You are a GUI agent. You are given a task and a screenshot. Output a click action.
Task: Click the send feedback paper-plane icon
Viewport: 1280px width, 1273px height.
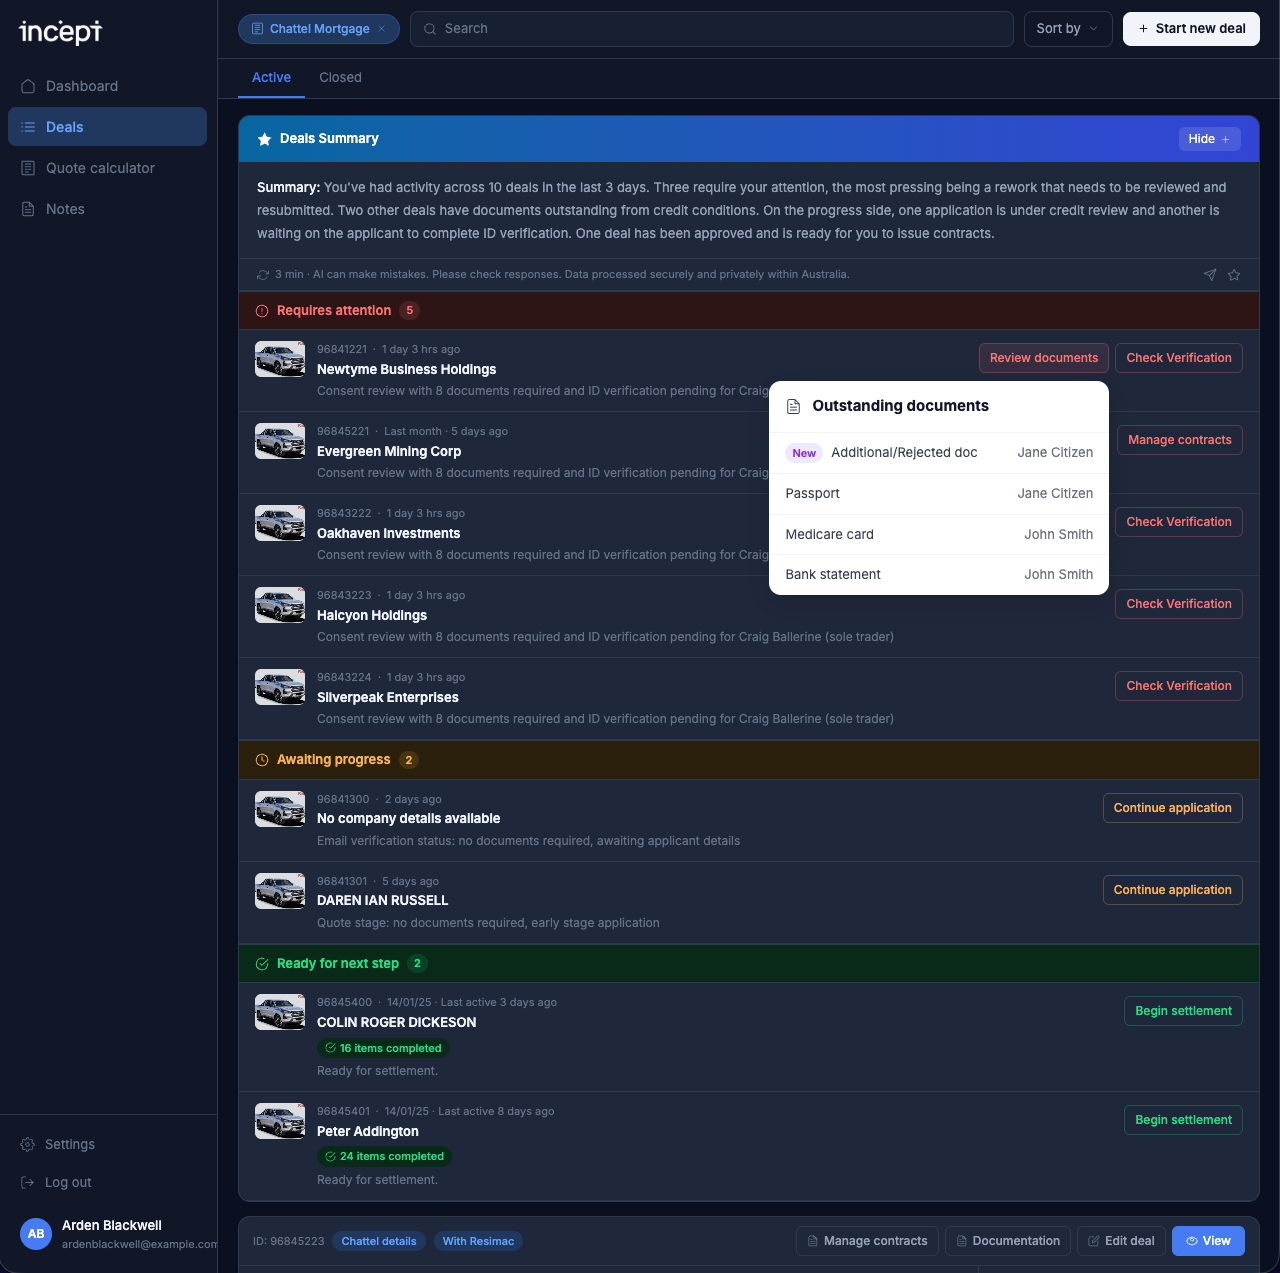coord(1210,275)
